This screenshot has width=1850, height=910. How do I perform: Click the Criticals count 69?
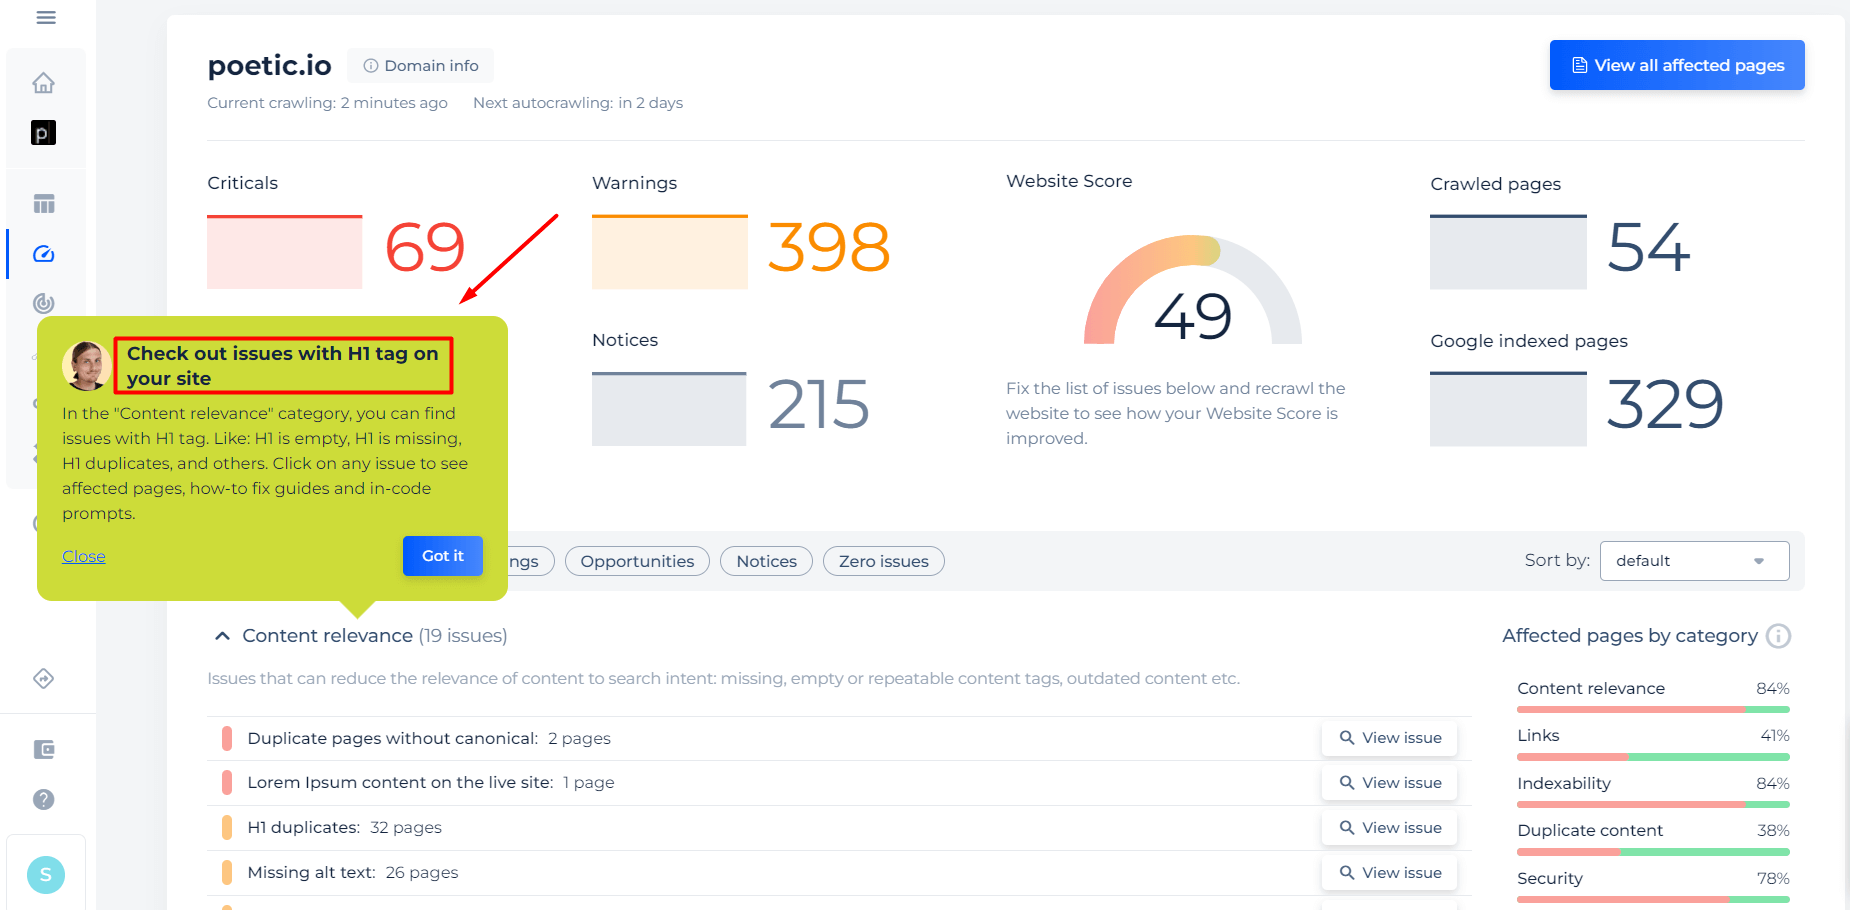point(425,247)
